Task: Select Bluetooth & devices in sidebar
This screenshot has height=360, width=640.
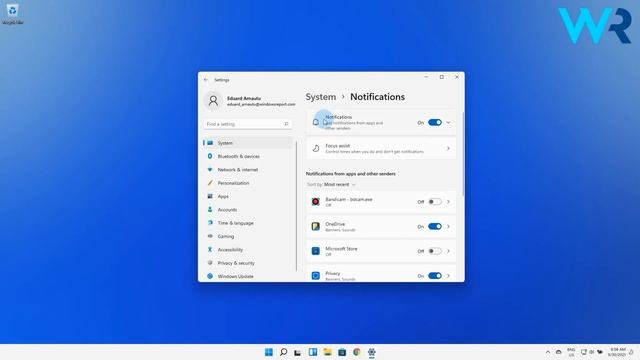Action: click(248, 156)
